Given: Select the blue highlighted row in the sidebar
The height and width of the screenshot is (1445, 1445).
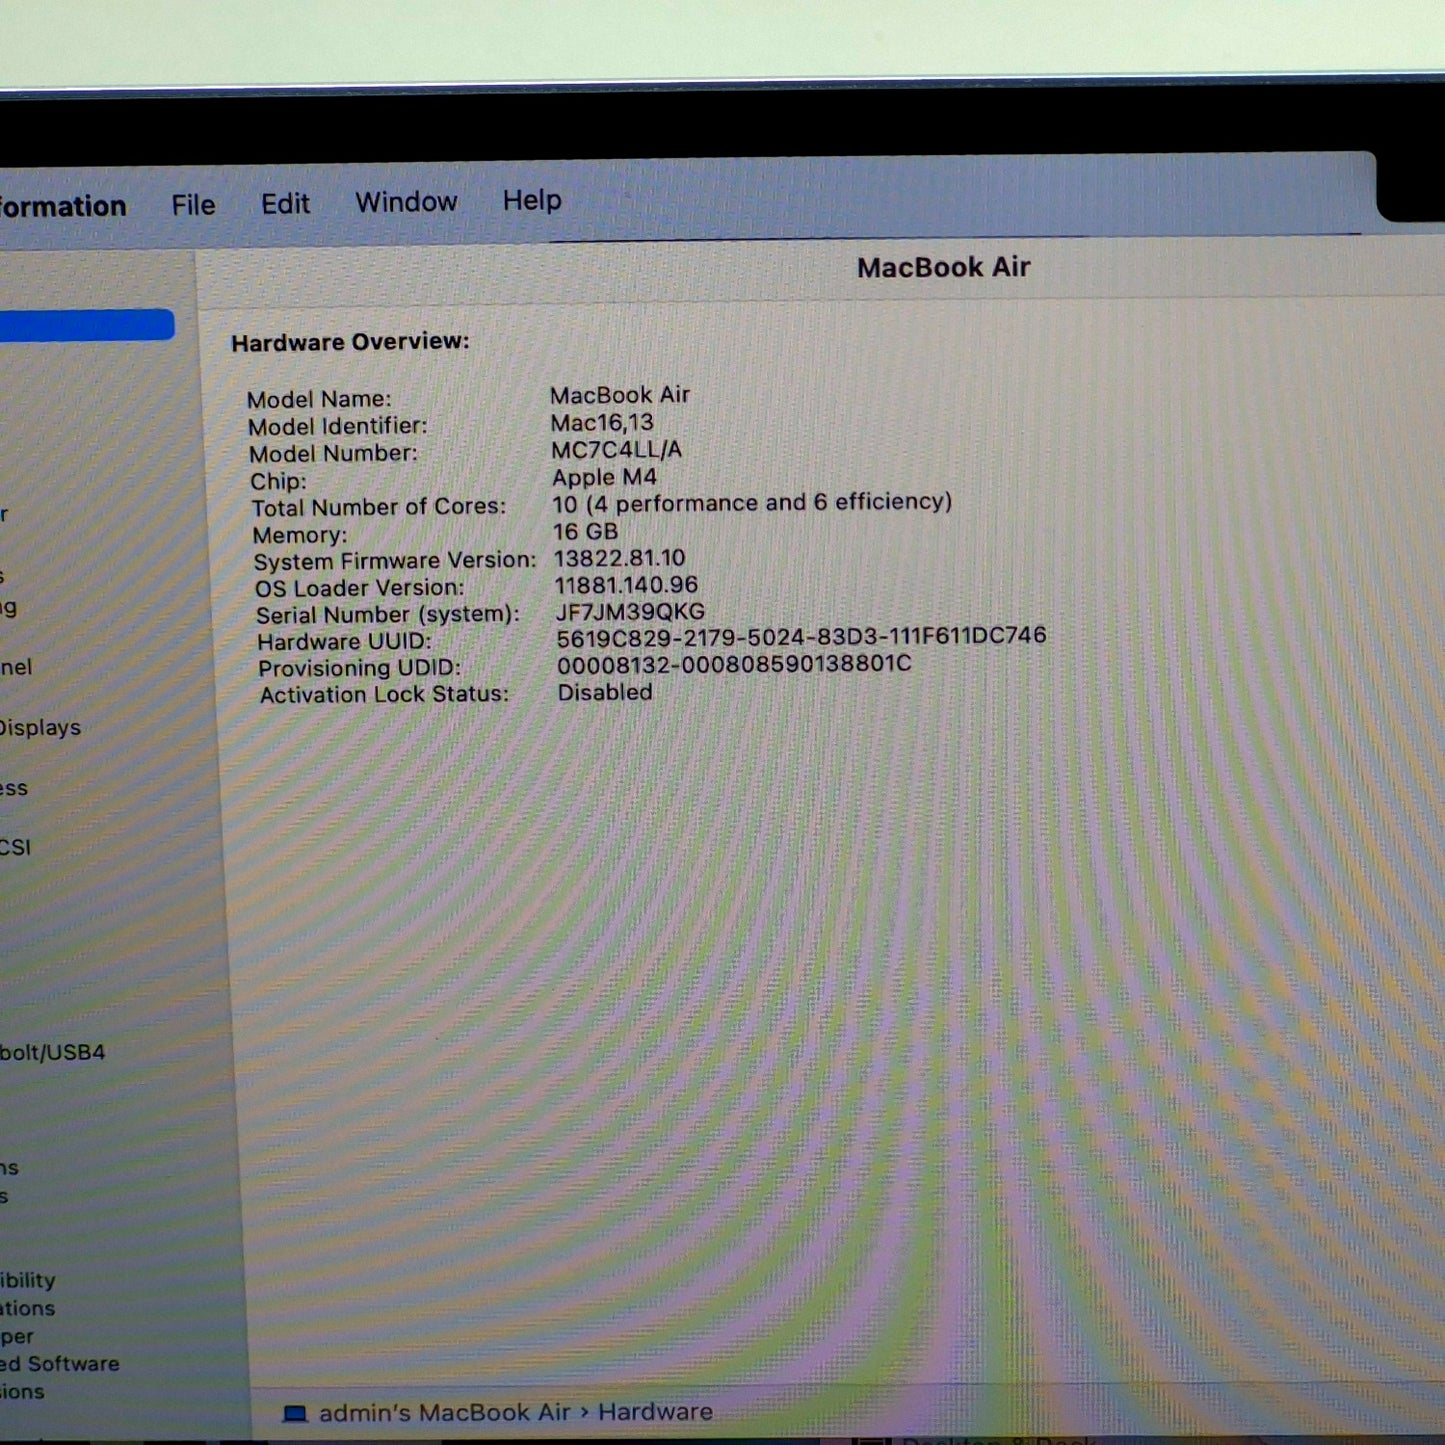Looking at the screenshot, I should pyautogui.click(x=86, y=325).
